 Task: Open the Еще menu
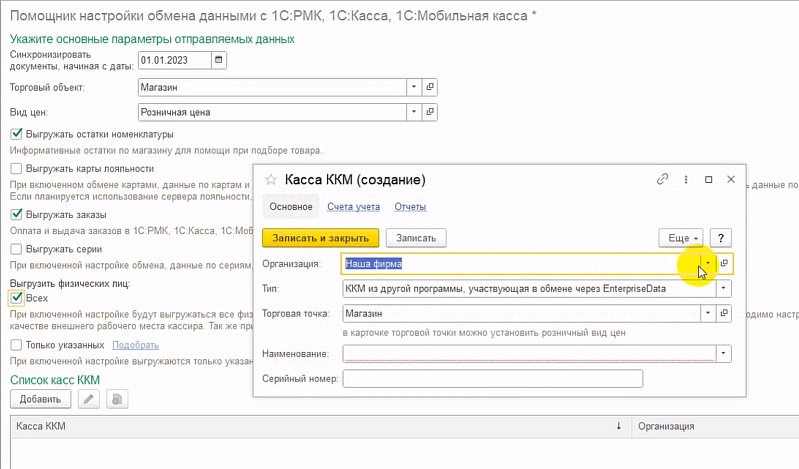pos(681,238)
